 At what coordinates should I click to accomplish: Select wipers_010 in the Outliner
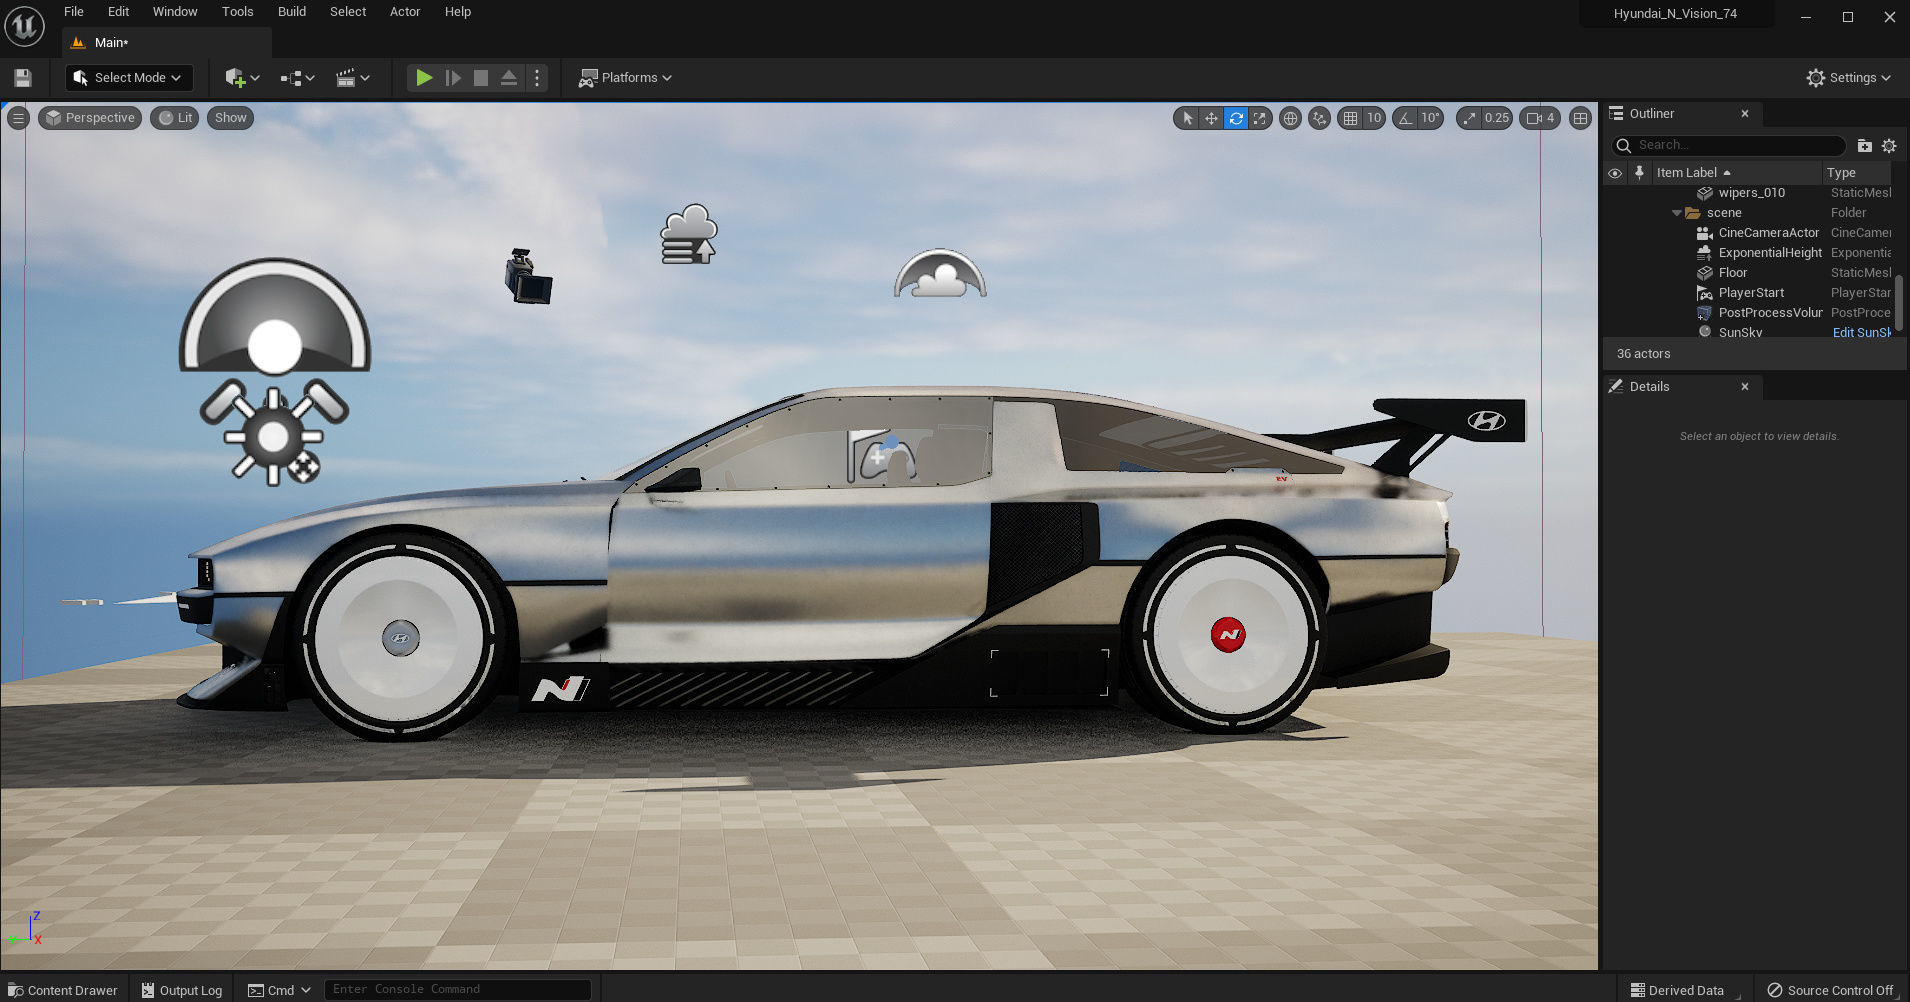pyautogui.click(x=1751, y=193)
